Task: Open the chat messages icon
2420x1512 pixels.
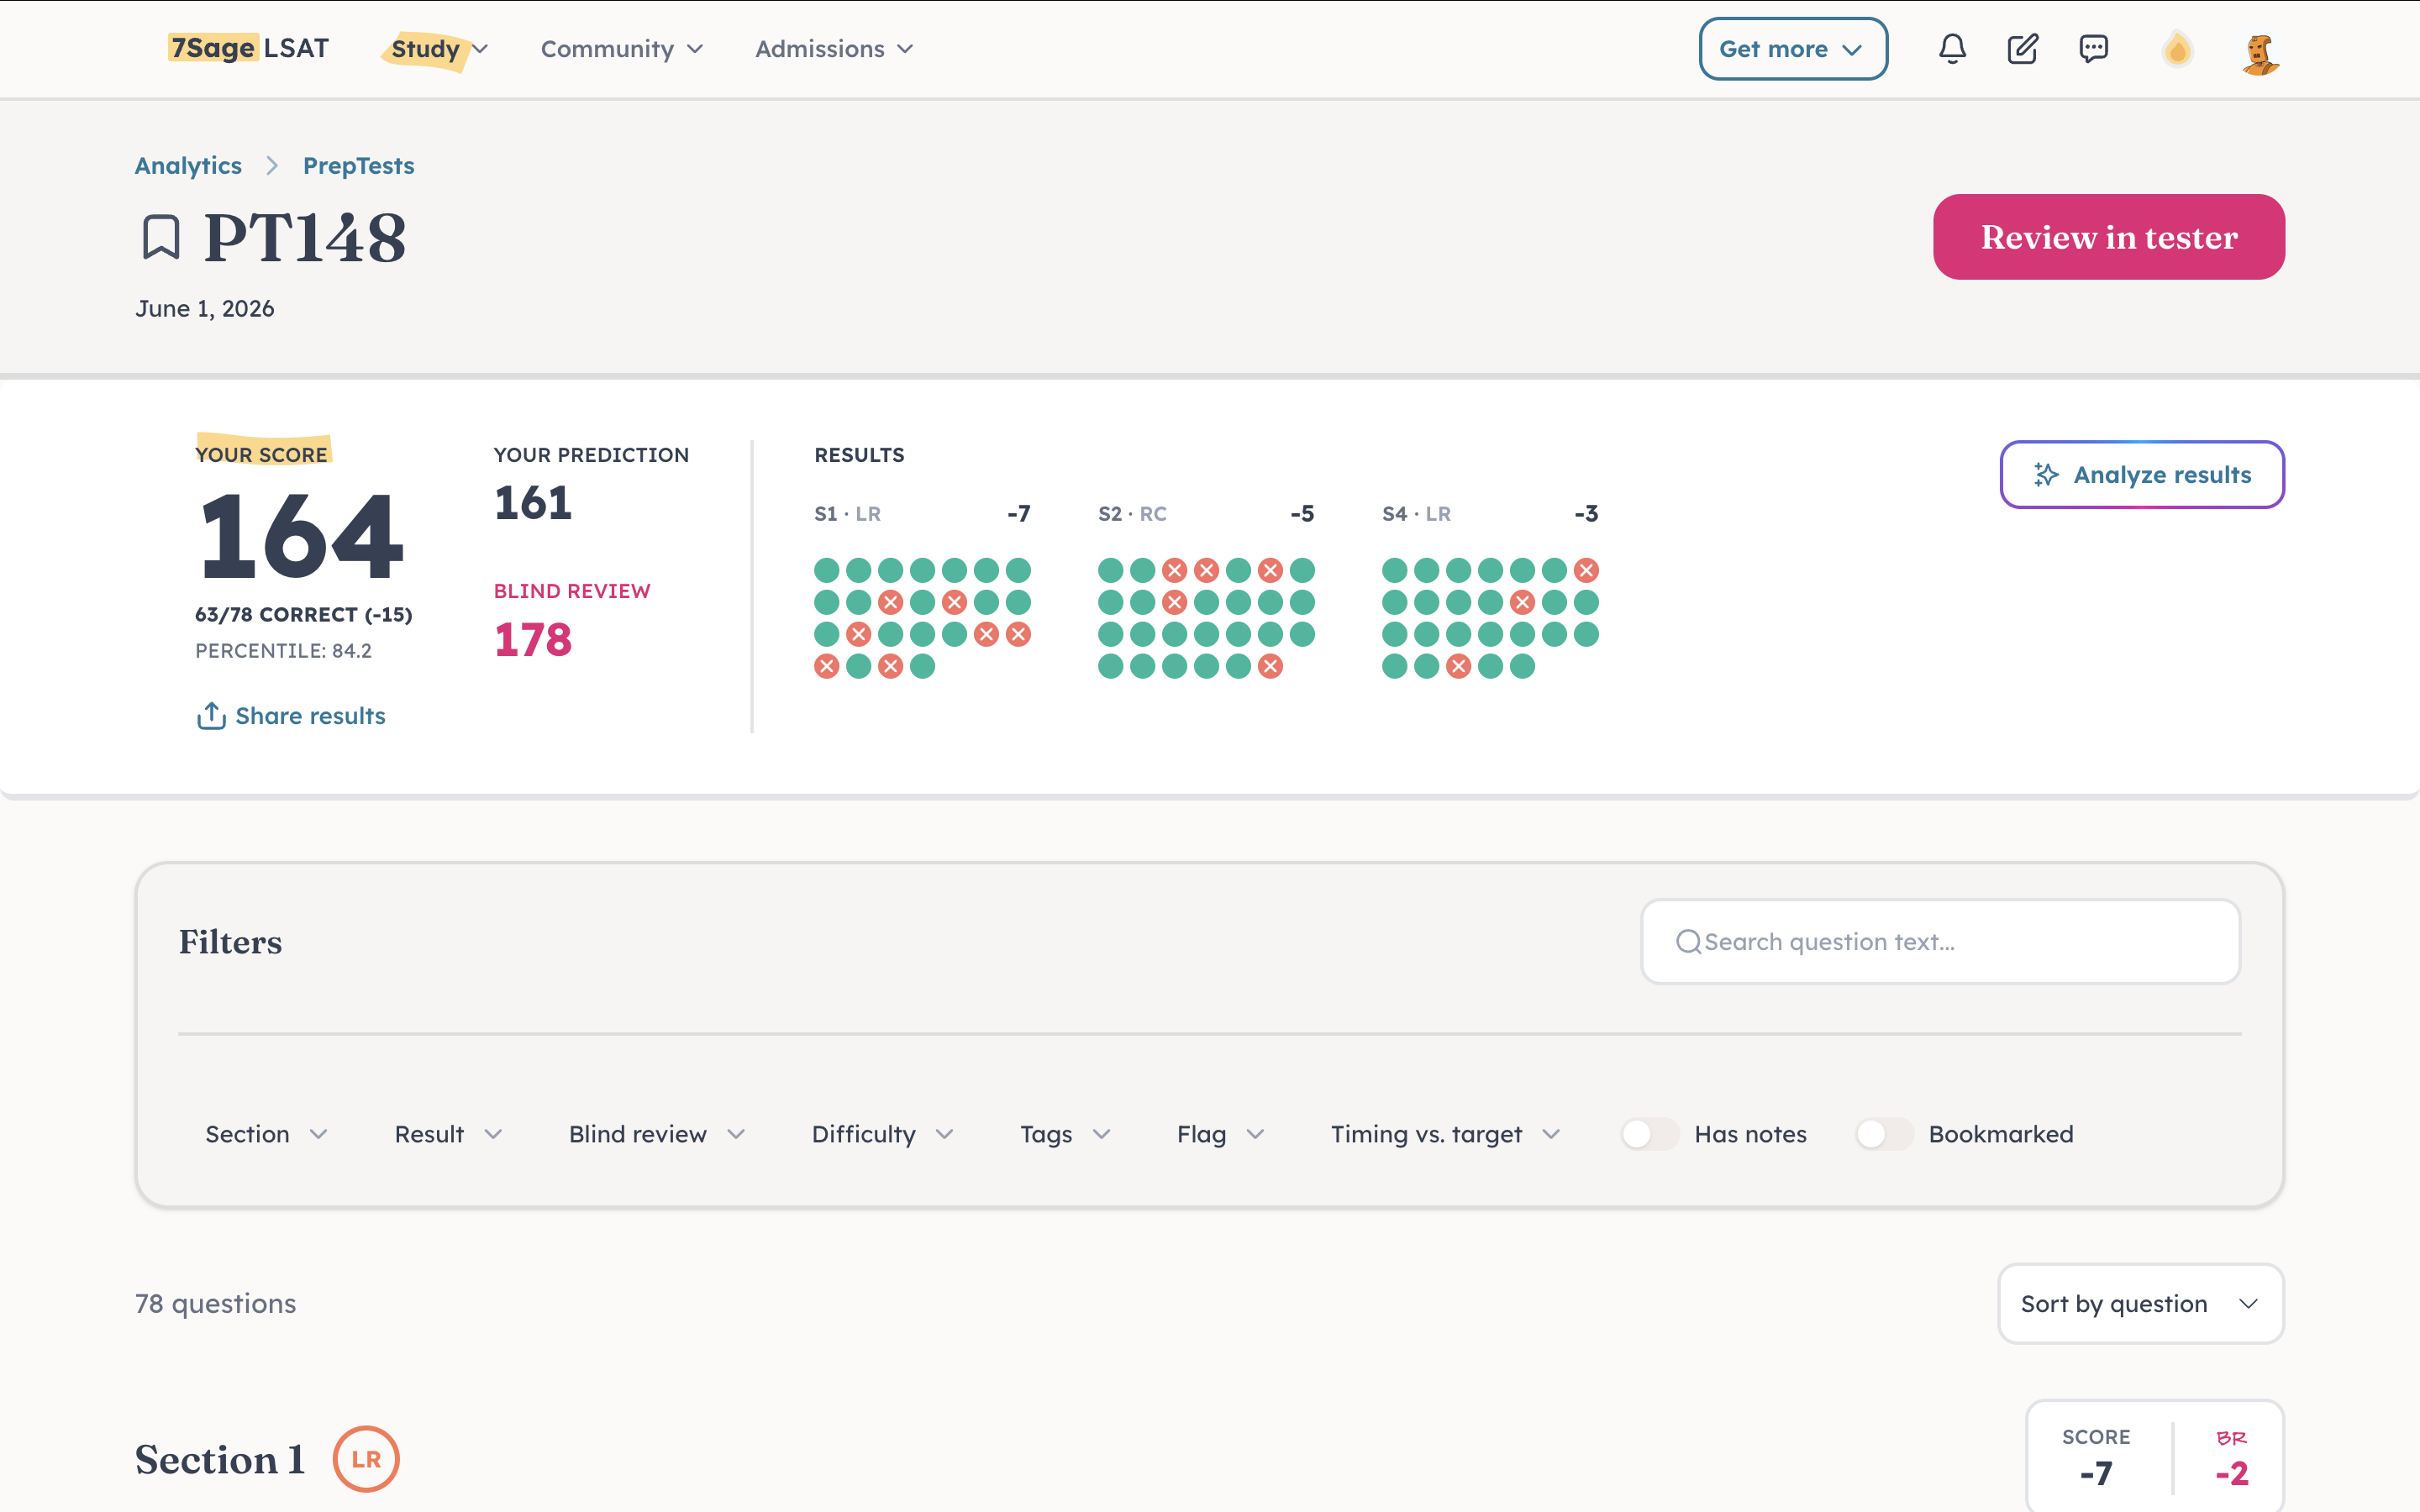Action: click(x=2093, y=49)
